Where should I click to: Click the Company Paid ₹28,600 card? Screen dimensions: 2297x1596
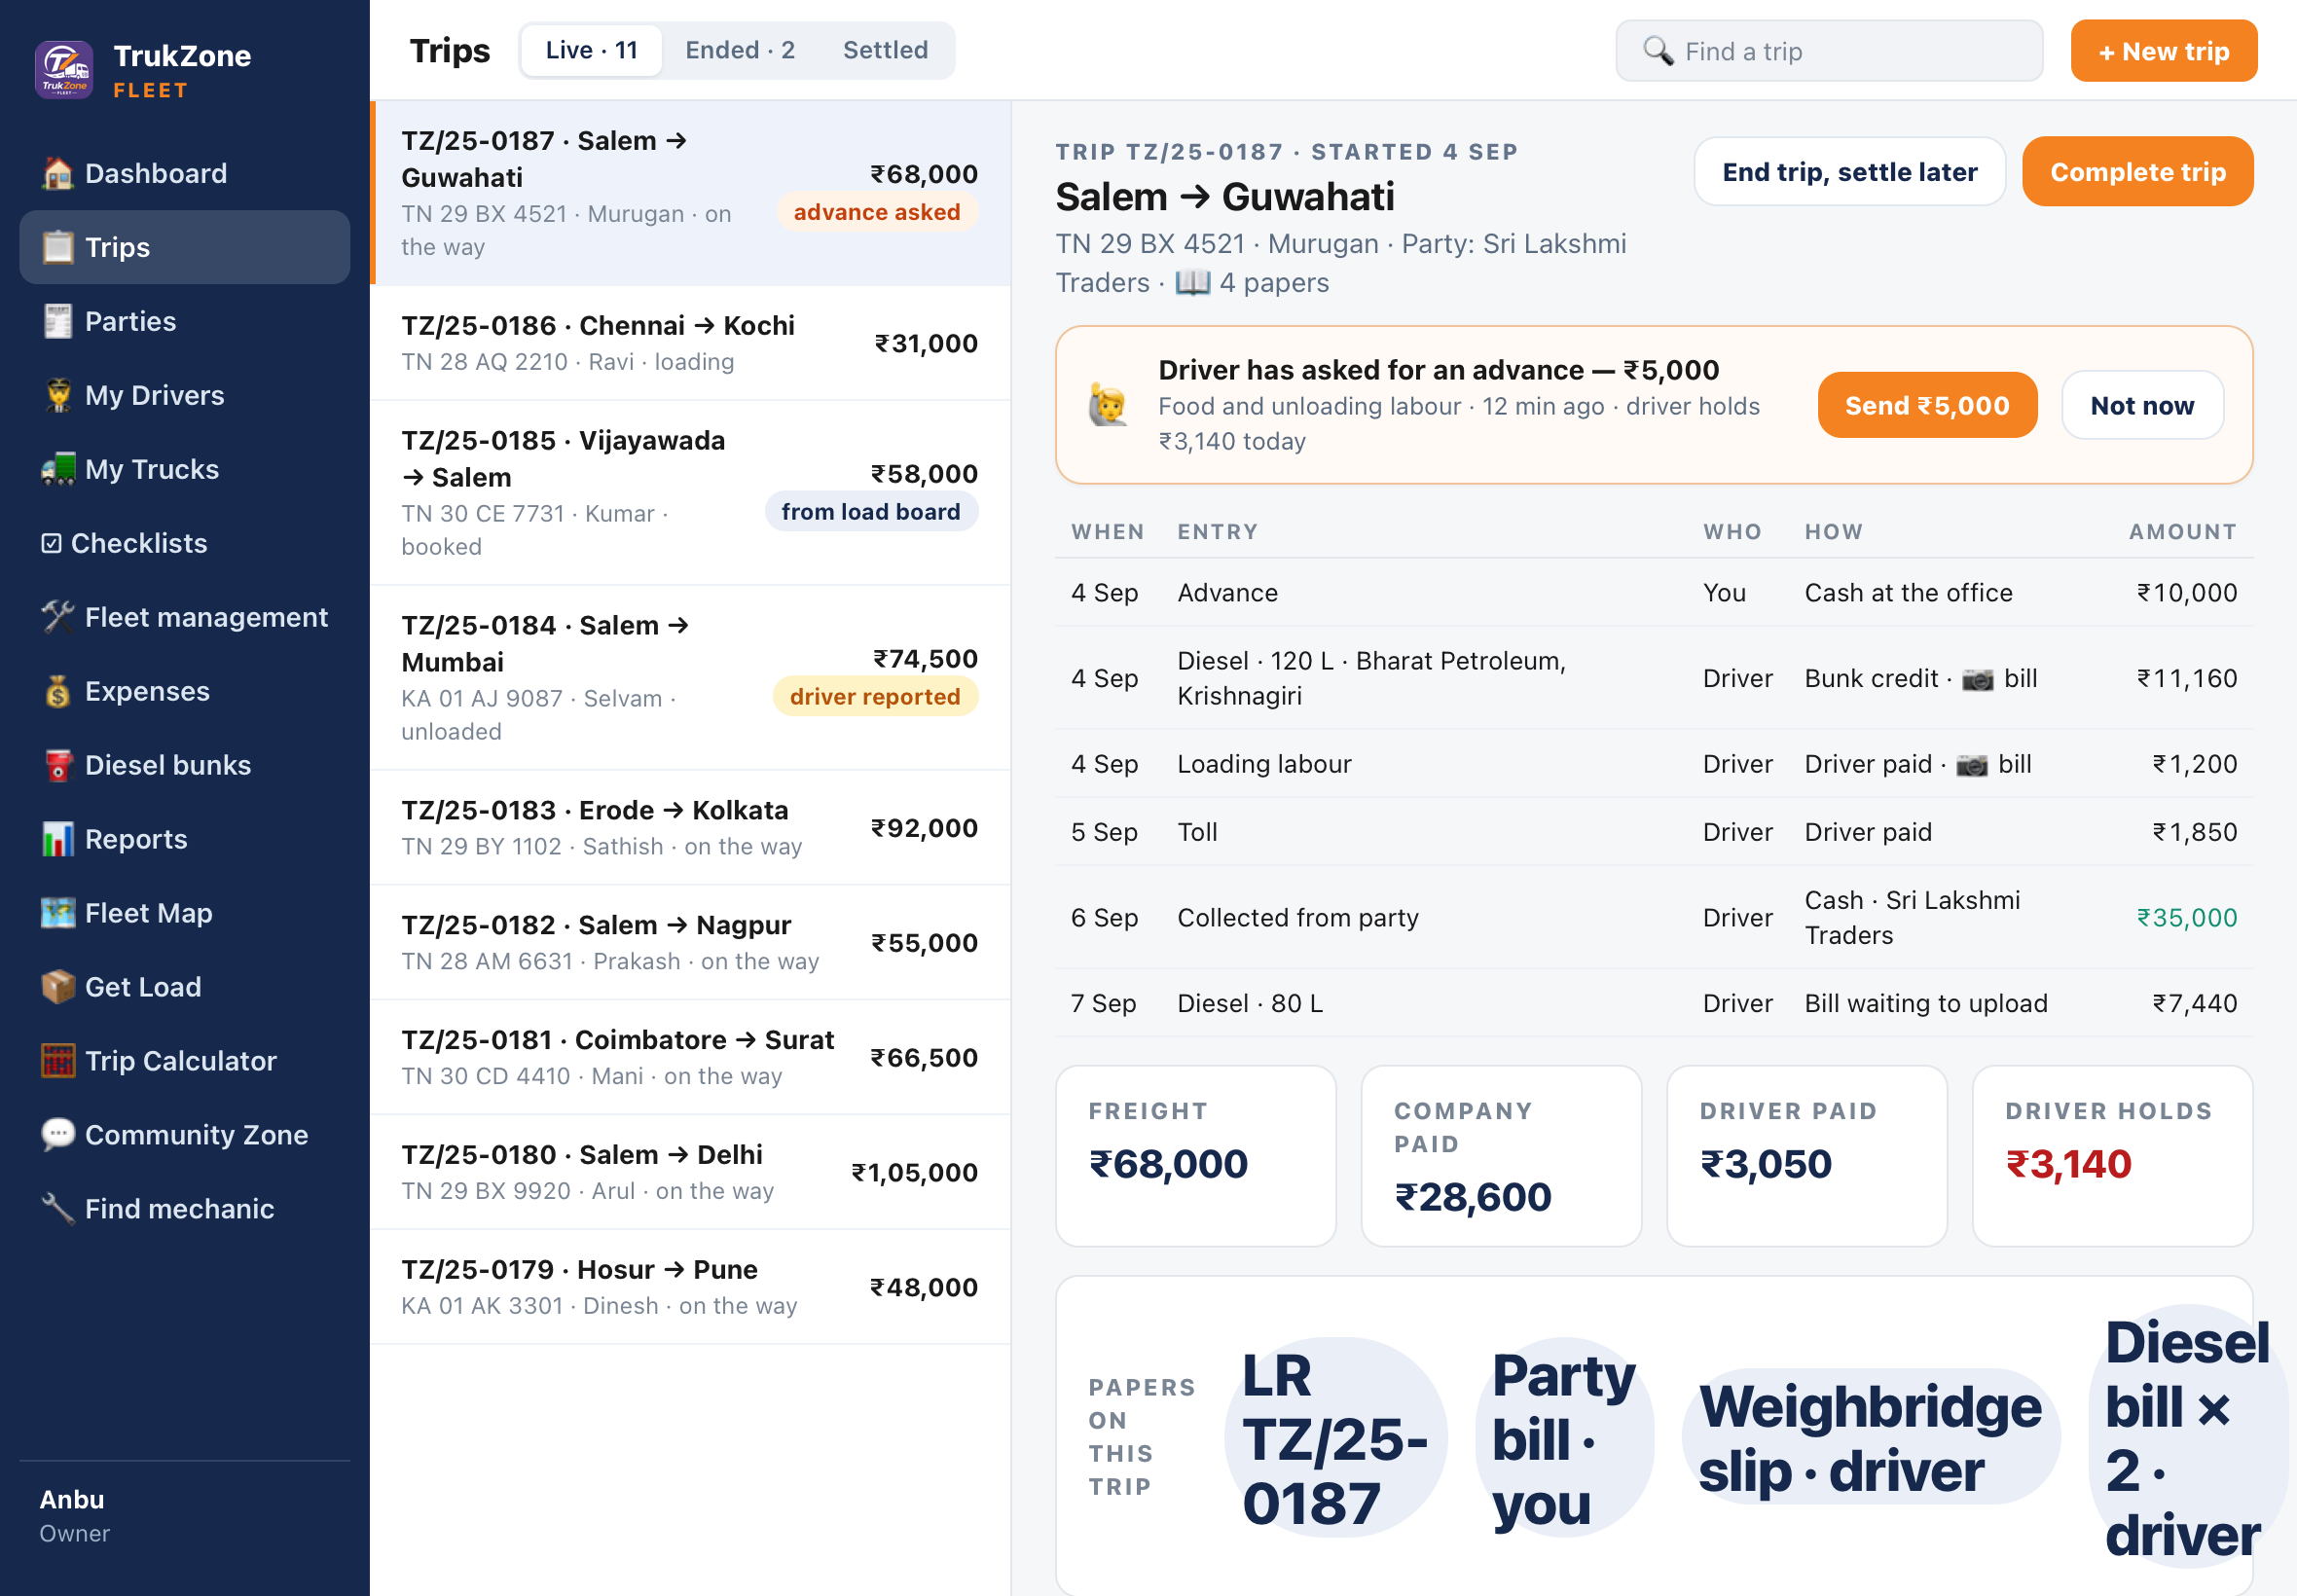click(1501, 1156)
